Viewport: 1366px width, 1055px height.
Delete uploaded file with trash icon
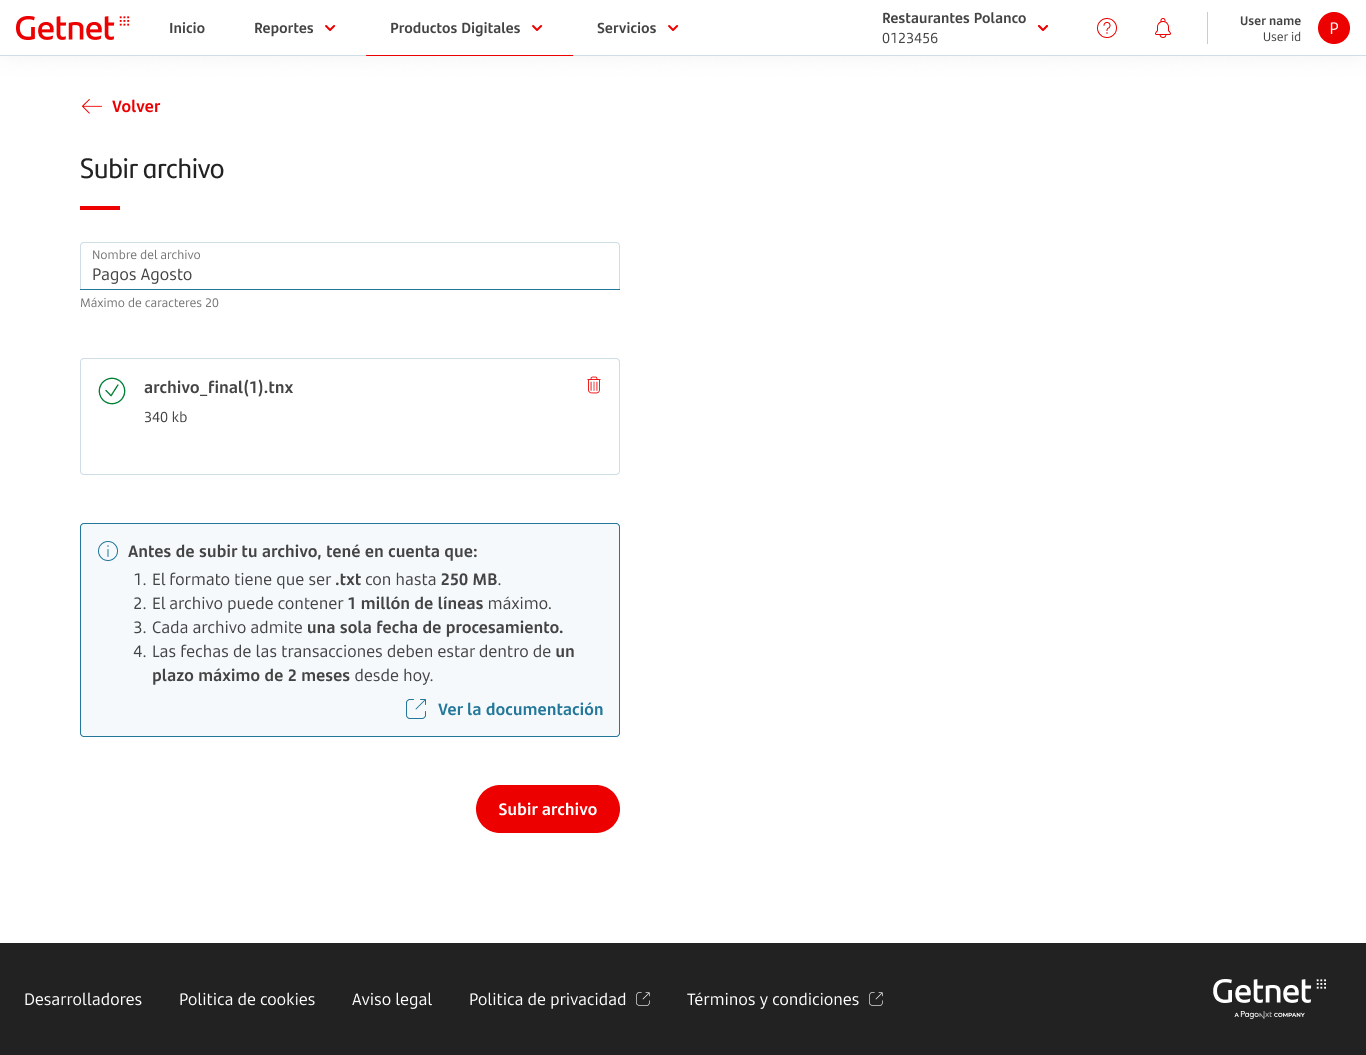tap(594, 385)
